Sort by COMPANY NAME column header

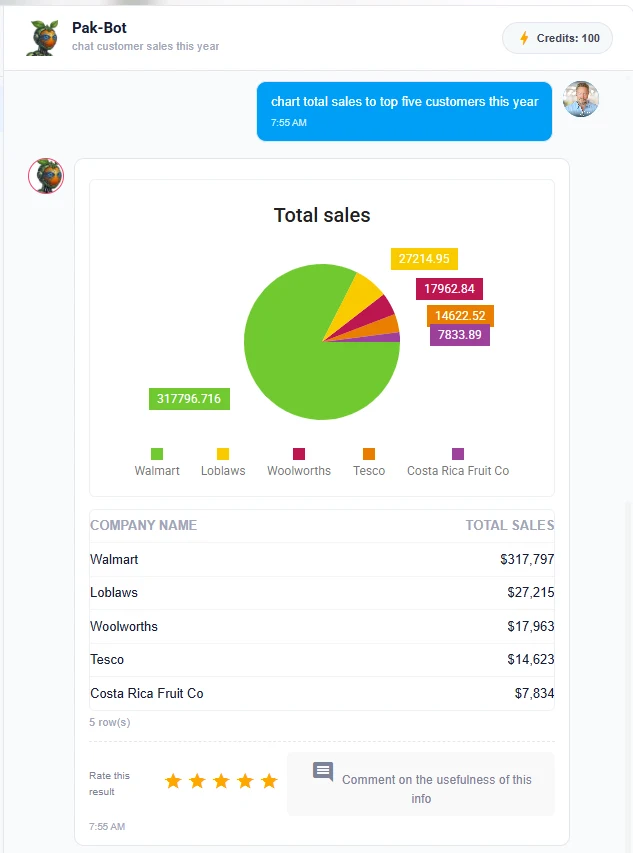[x=144, y=525]
